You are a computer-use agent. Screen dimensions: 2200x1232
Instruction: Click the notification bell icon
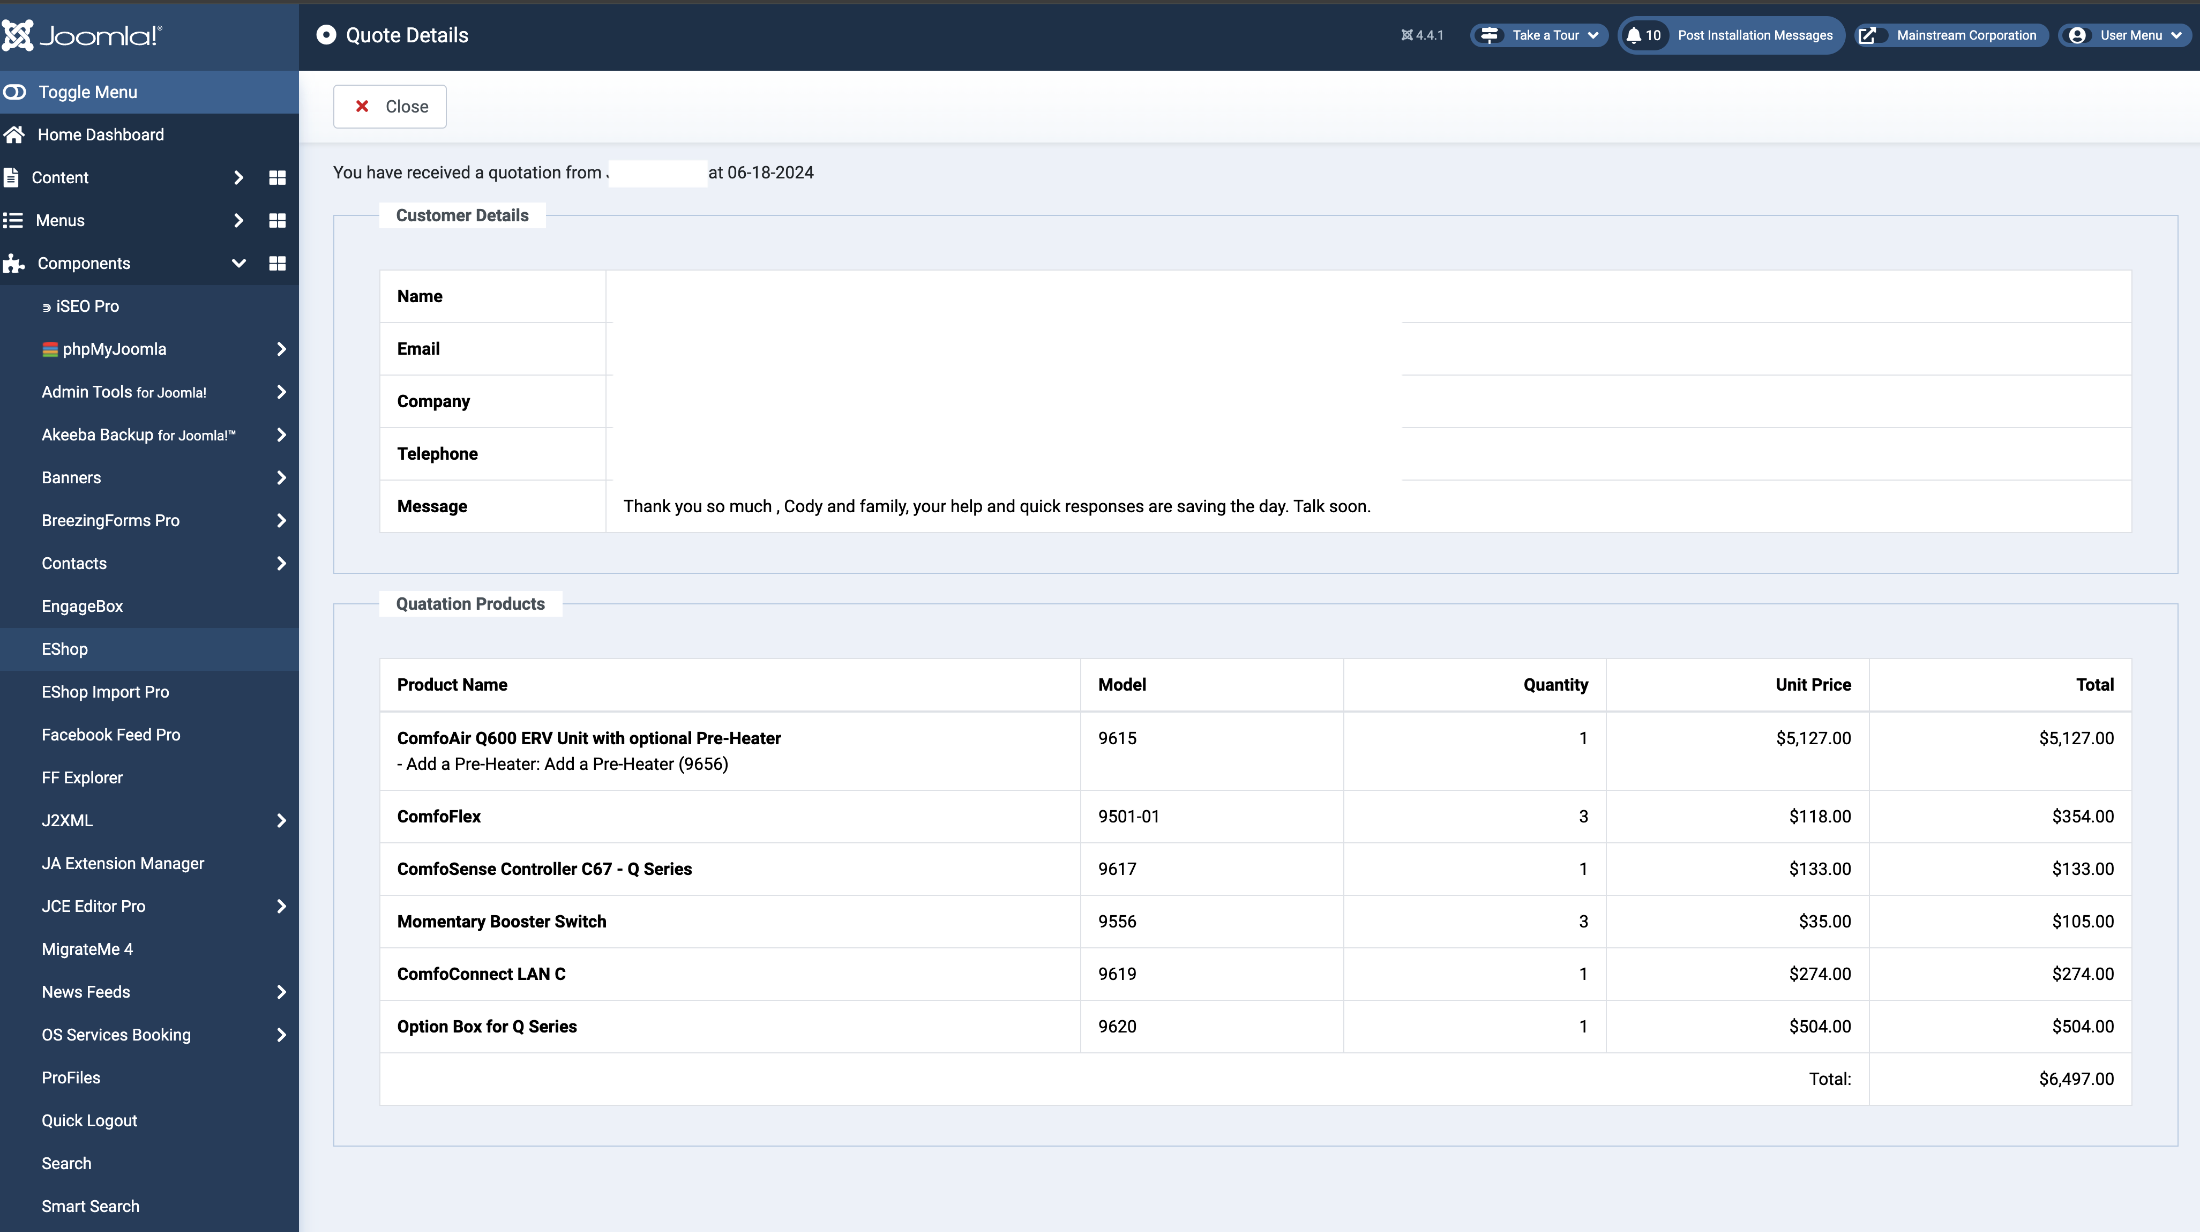1634,35
